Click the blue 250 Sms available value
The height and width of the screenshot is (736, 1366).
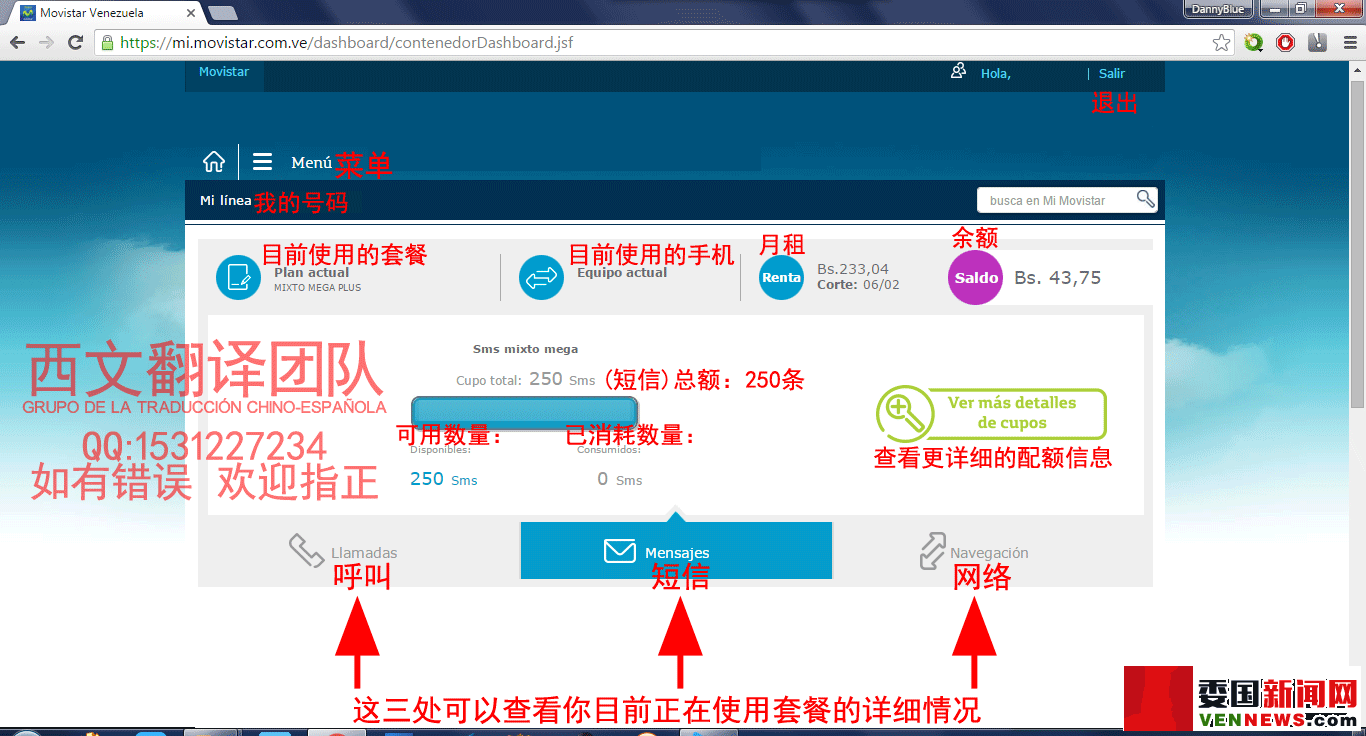point(443,479)
